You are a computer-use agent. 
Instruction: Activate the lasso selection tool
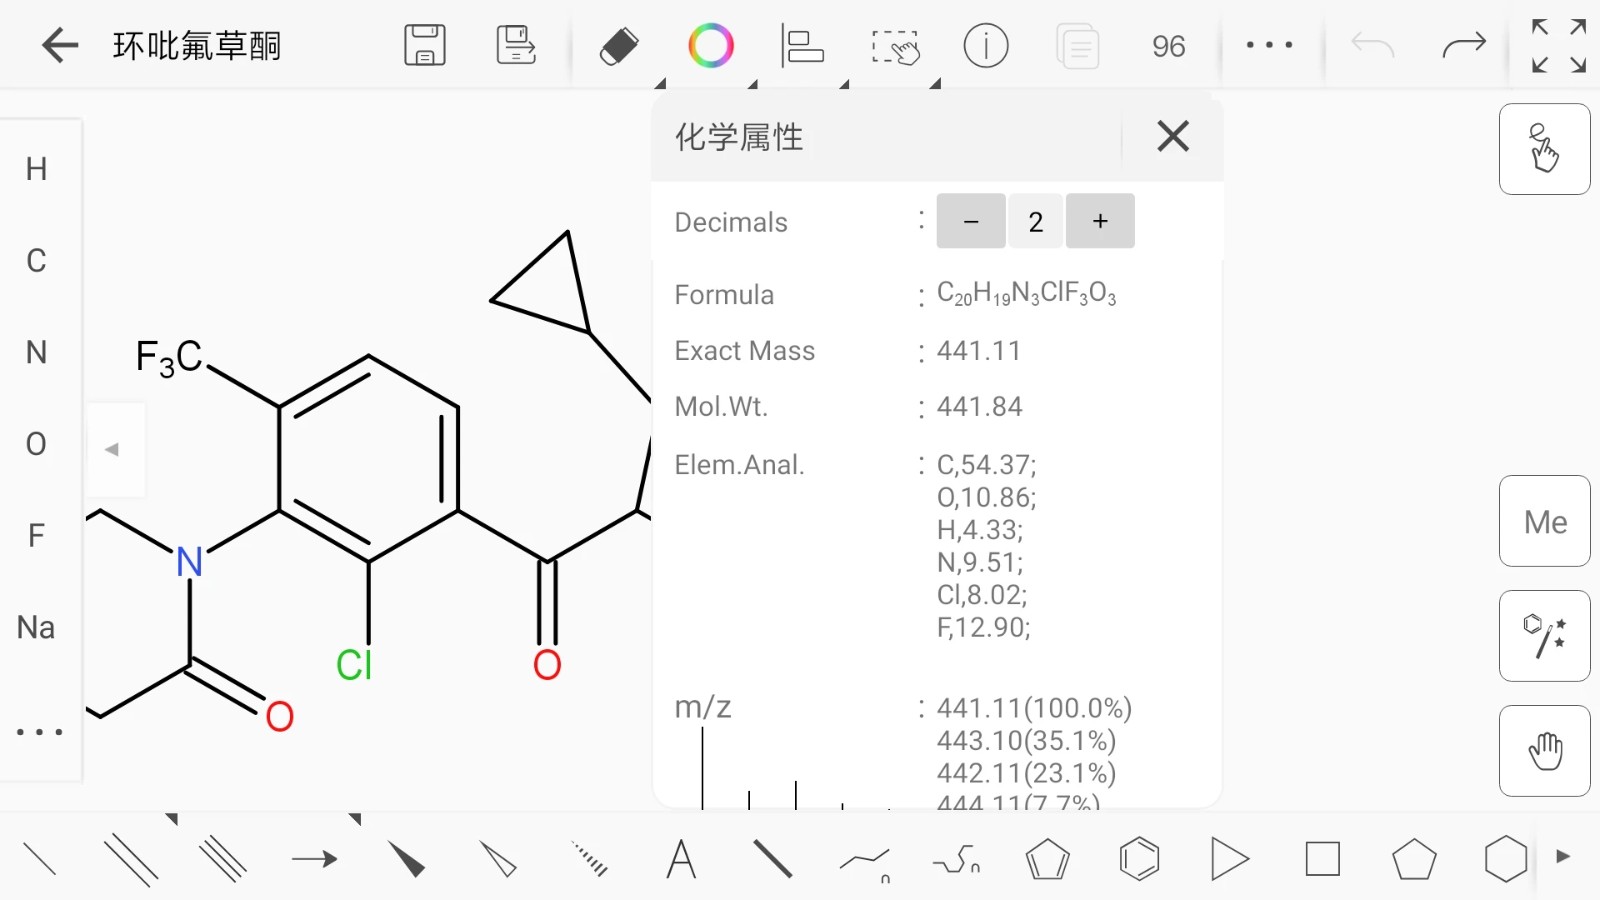coord(895,46)
